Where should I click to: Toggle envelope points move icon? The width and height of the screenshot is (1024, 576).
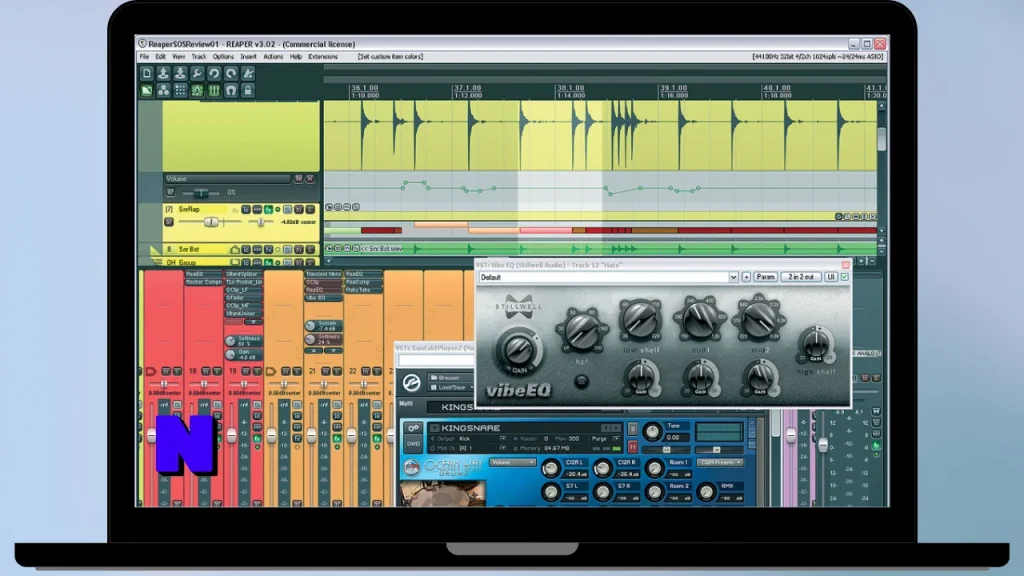point(197,91)
